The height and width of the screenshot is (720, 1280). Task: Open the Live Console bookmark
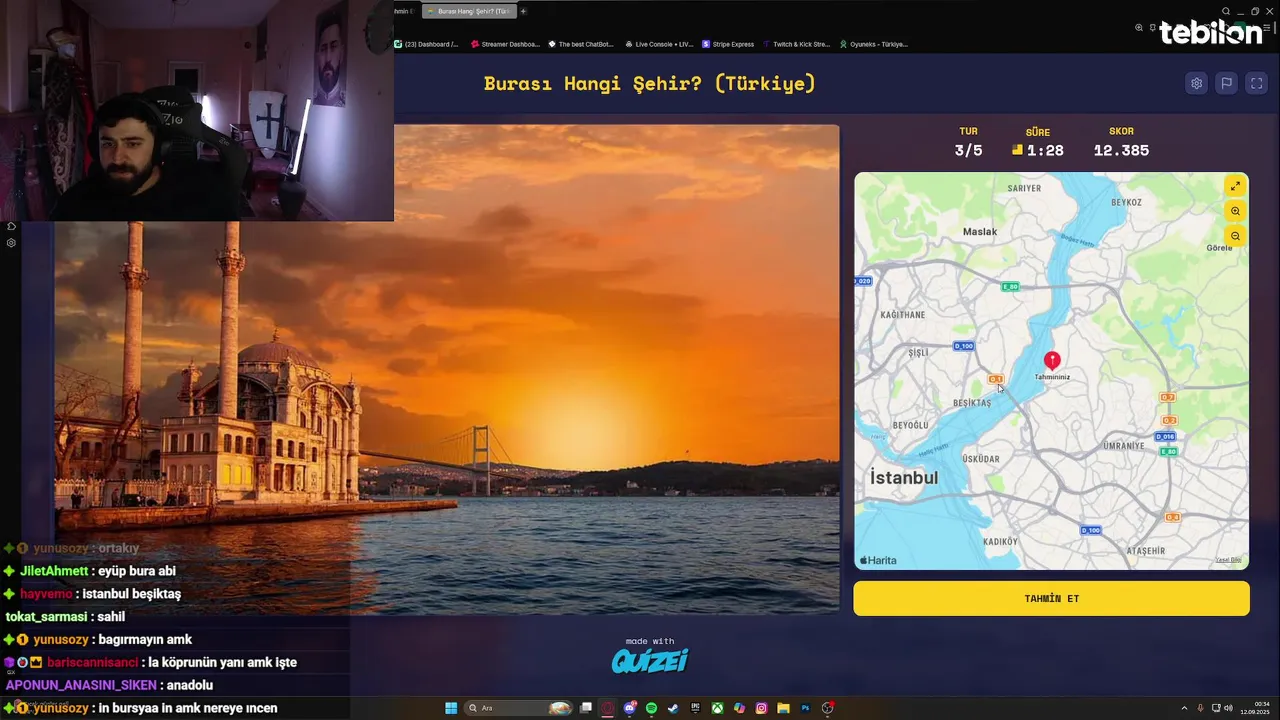(659, 44)
